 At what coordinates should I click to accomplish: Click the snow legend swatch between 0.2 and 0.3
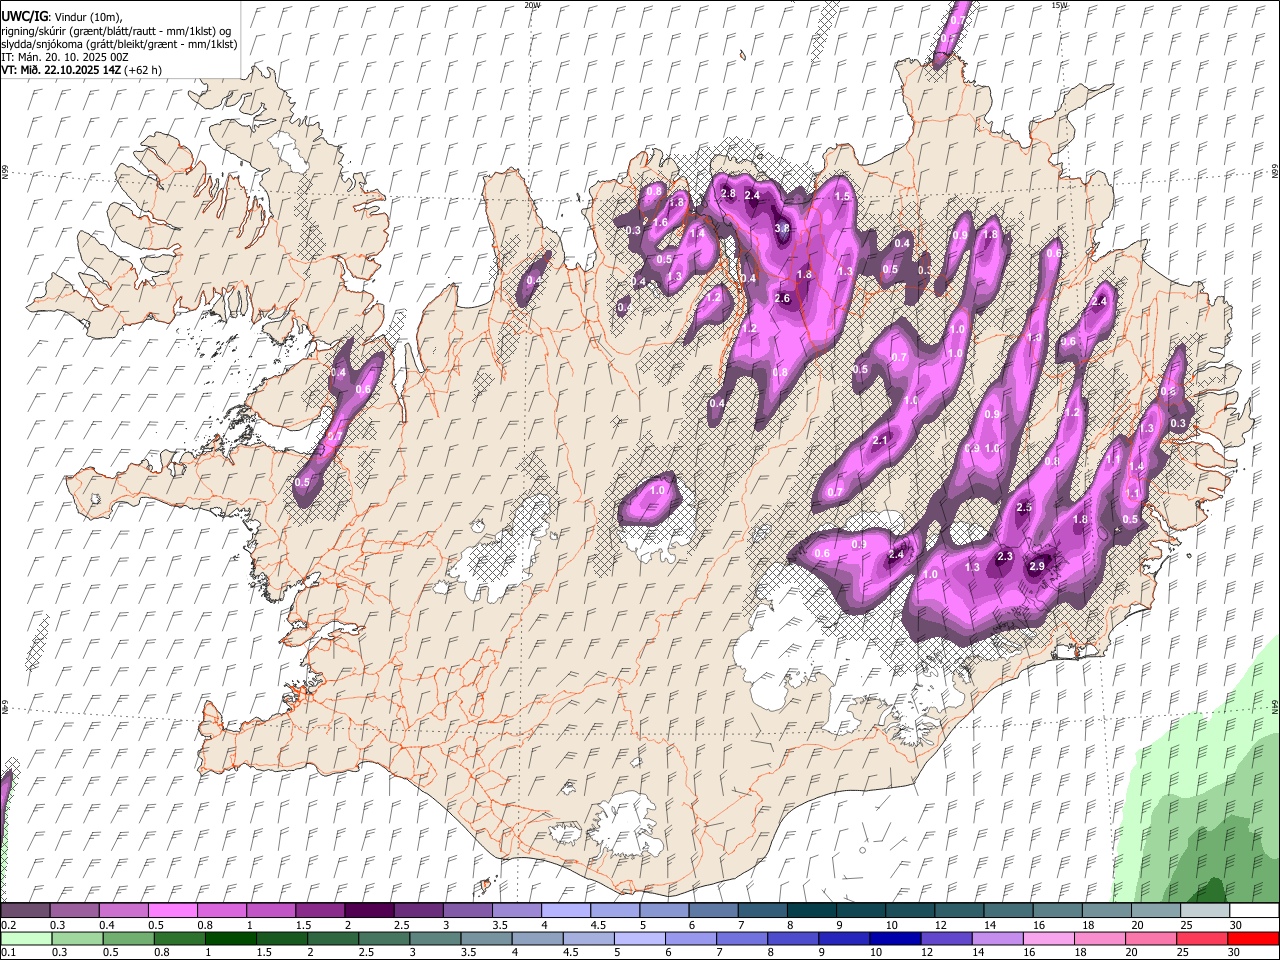(x=26, y=911)
